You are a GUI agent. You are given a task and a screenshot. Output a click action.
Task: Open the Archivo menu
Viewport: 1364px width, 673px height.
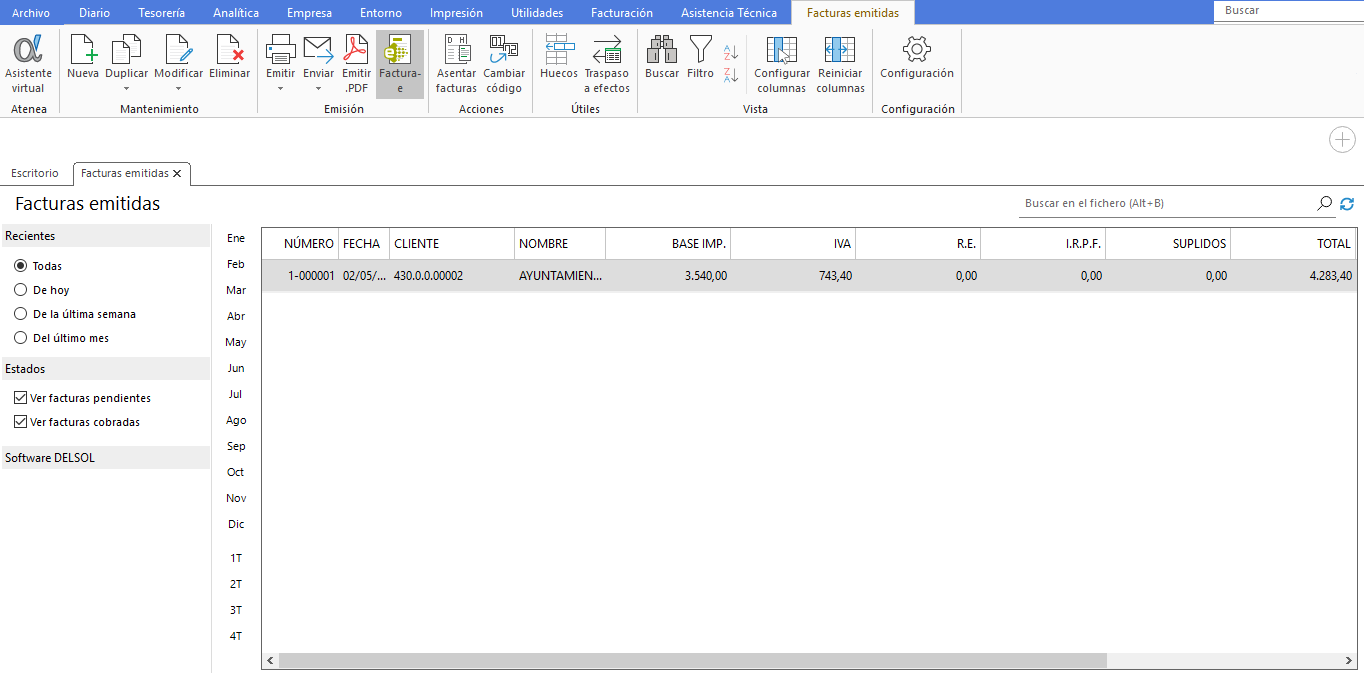pos(30,13)
